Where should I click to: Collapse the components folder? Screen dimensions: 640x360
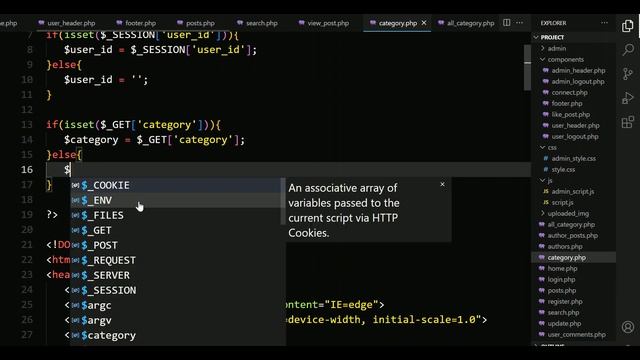tap(566, 59)
